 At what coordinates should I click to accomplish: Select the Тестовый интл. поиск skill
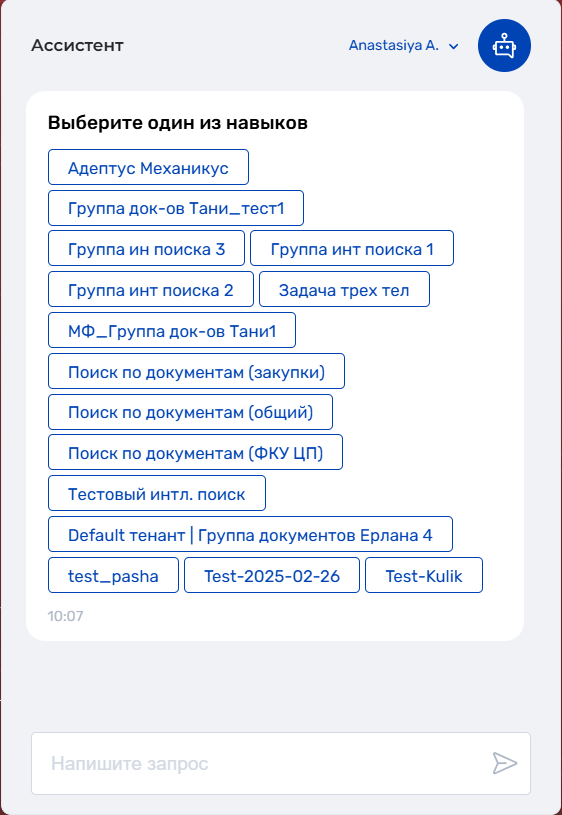157,493
